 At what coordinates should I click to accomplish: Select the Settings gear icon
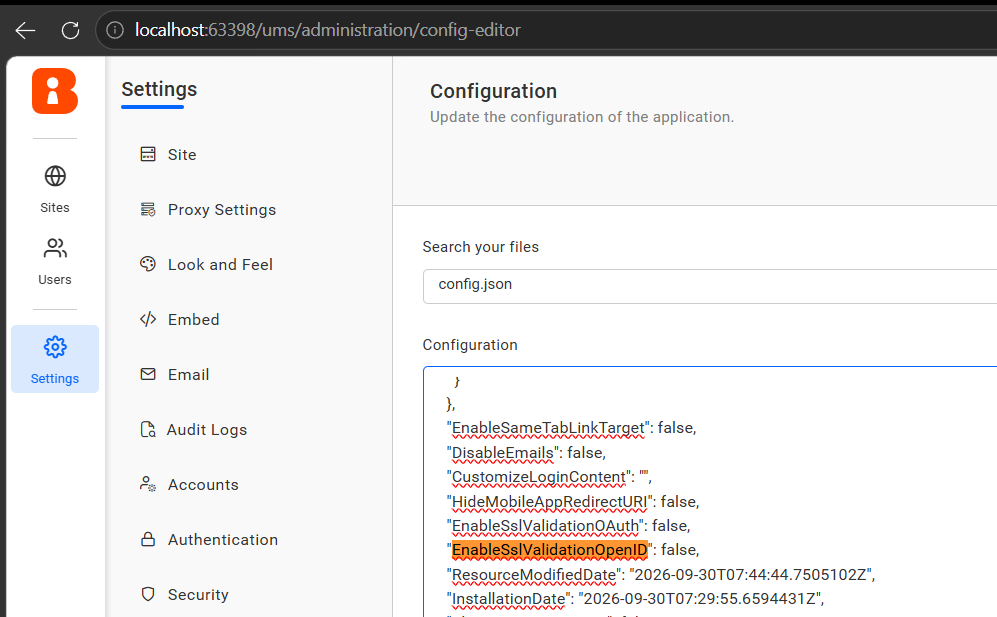55,347
